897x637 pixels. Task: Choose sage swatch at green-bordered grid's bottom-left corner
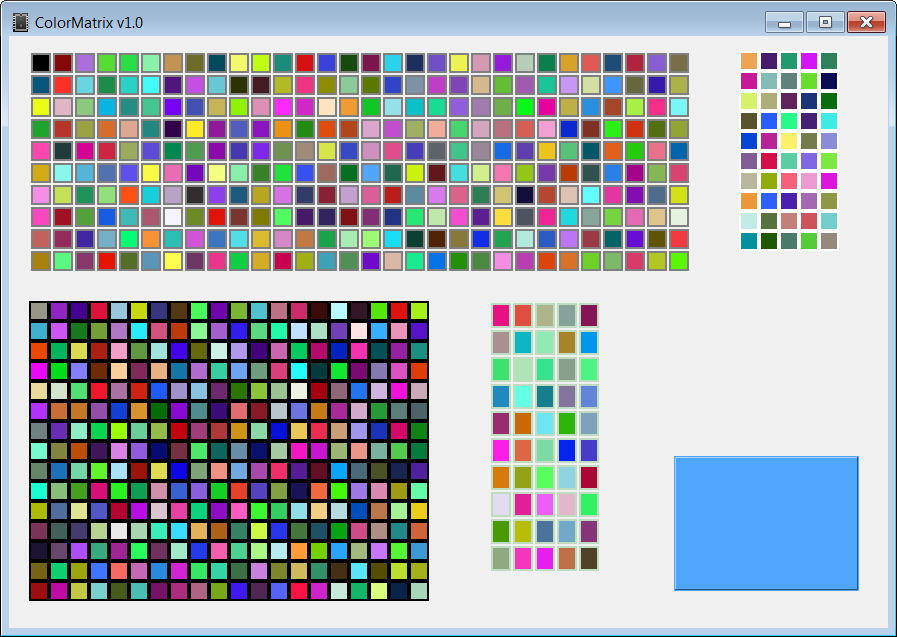[x=501, y=559]
